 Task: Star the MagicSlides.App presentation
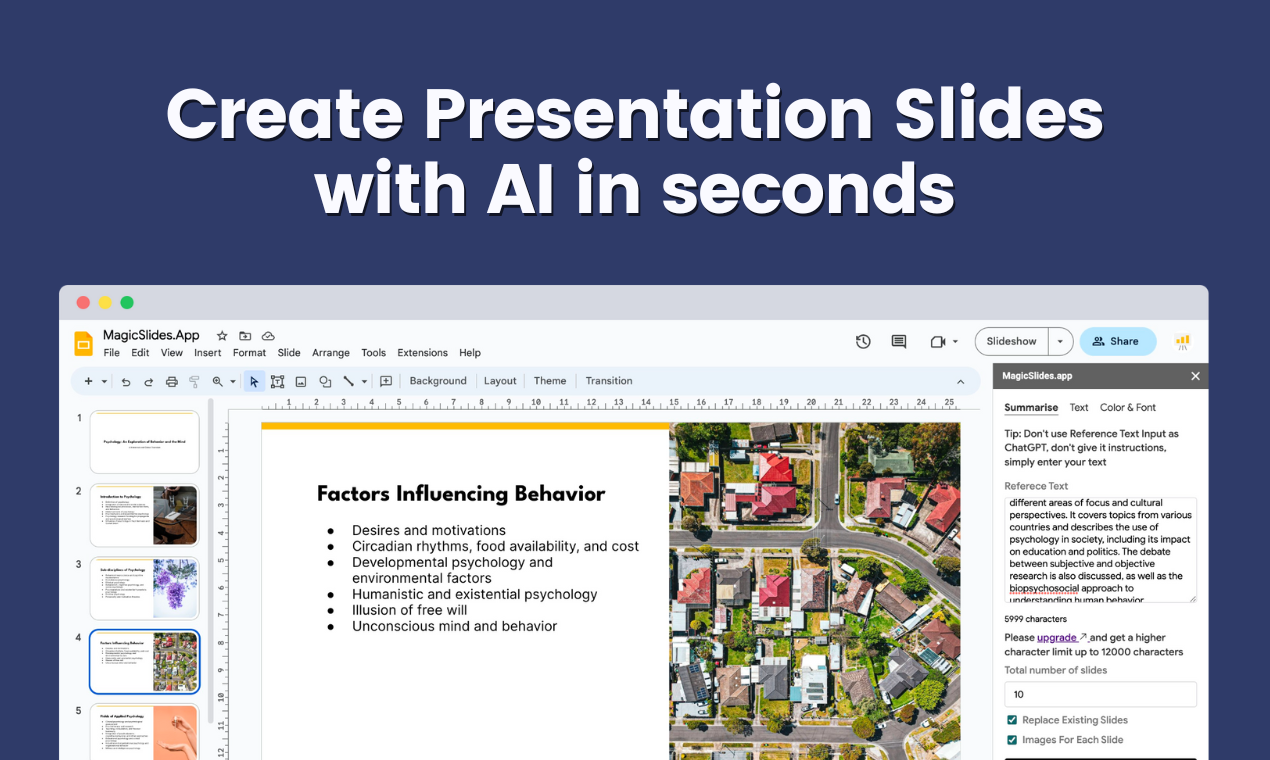[221, 336]
